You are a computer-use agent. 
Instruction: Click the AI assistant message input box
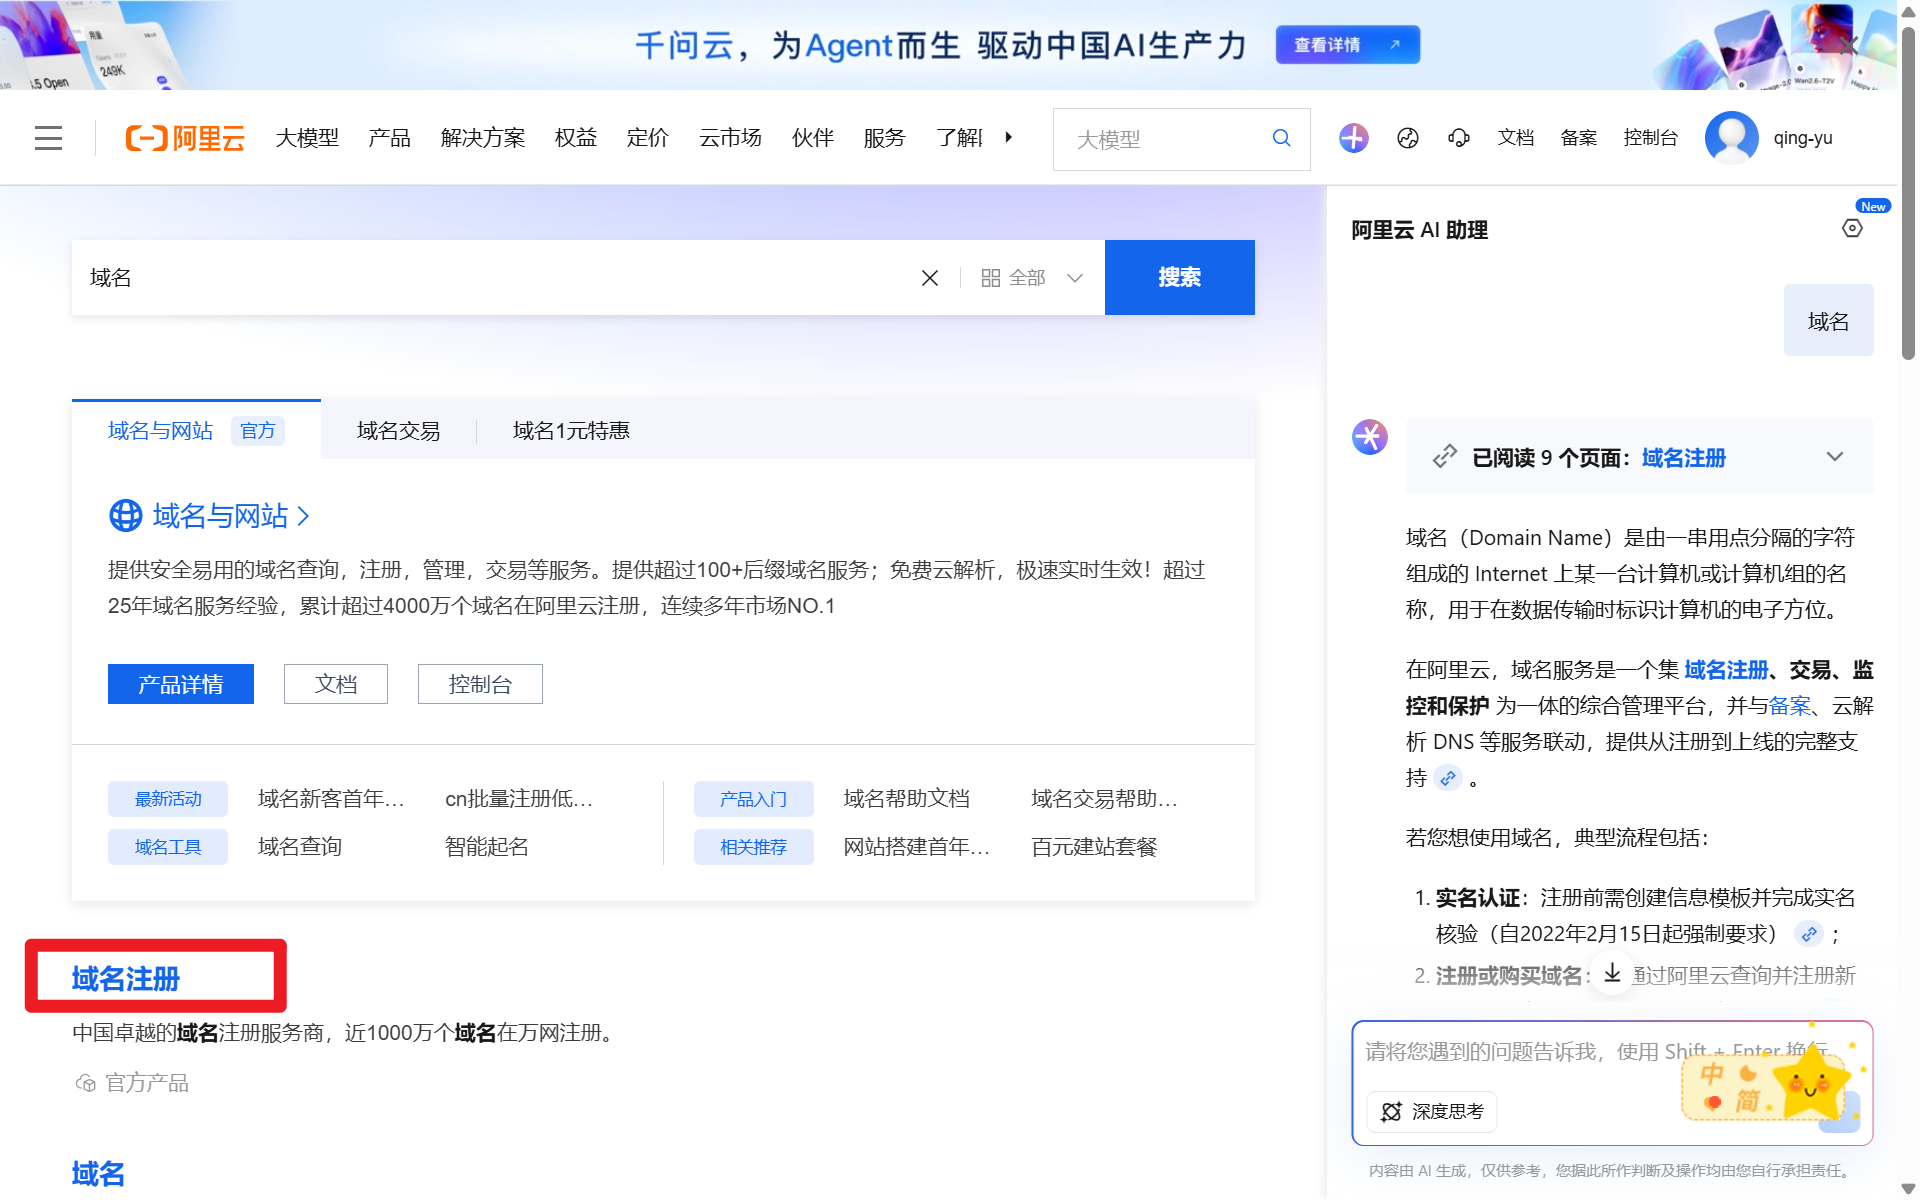click(1612, 1083)
